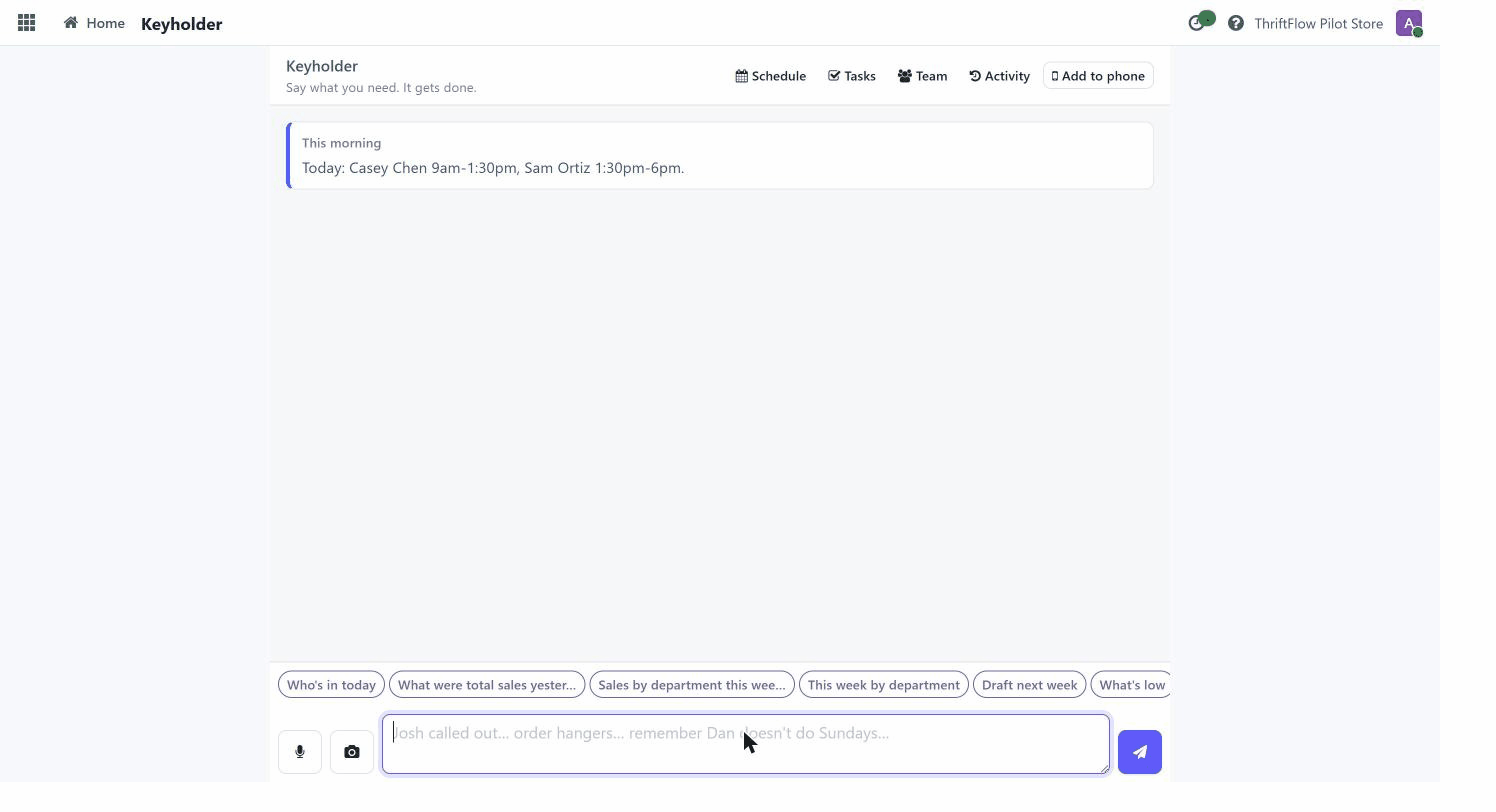1496x812 pixels.
Task: Open the apps grid menu
Action: pos(27,23)
